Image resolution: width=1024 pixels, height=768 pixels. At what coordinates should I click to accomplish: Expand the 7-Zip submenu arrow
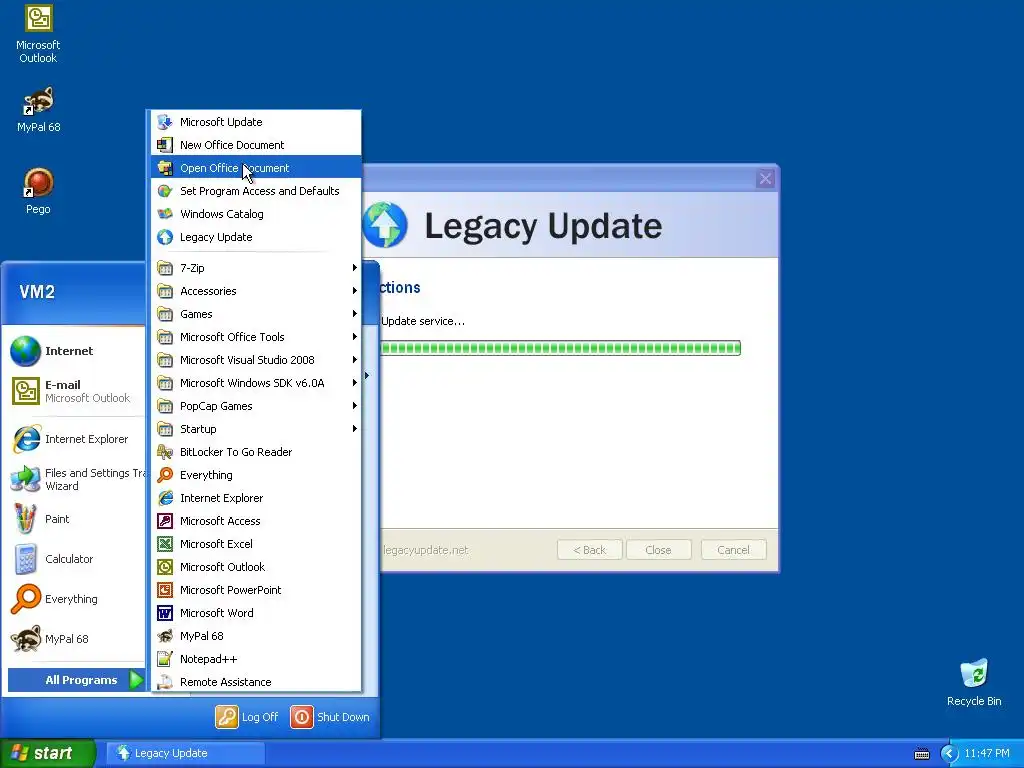[355, 268]
